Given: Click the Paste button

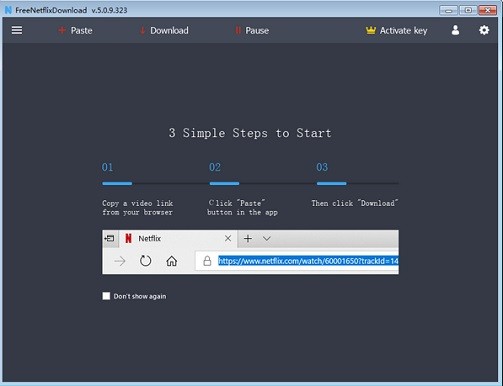Looking at the screenshot, I should 75,30.
